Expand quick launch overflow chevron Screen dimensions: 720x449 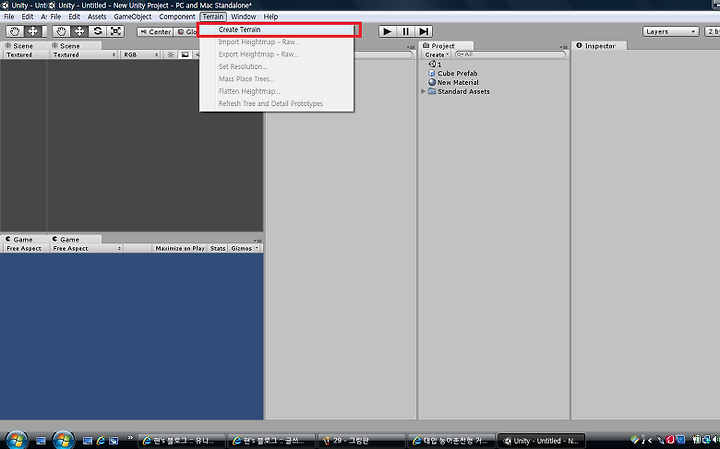click(x=130, y=438)
